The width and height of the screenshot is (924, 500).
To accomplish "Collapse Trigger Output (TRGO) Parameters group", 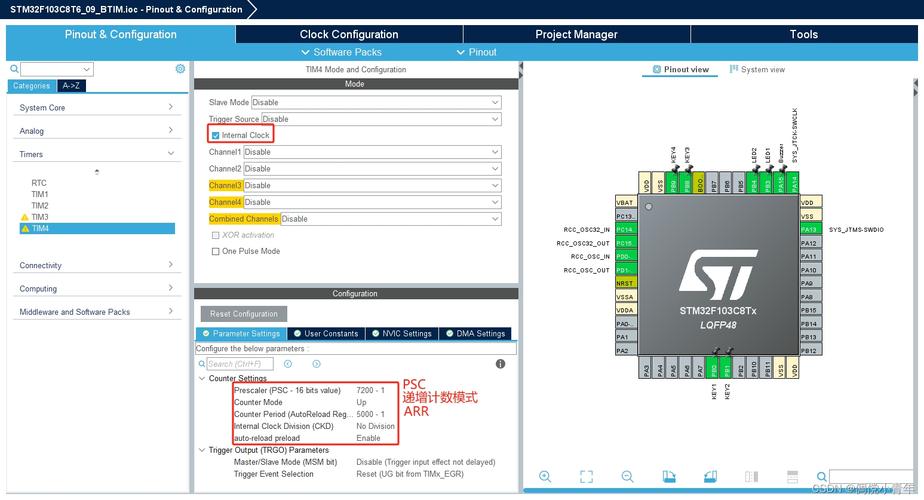I will [202, 450].
